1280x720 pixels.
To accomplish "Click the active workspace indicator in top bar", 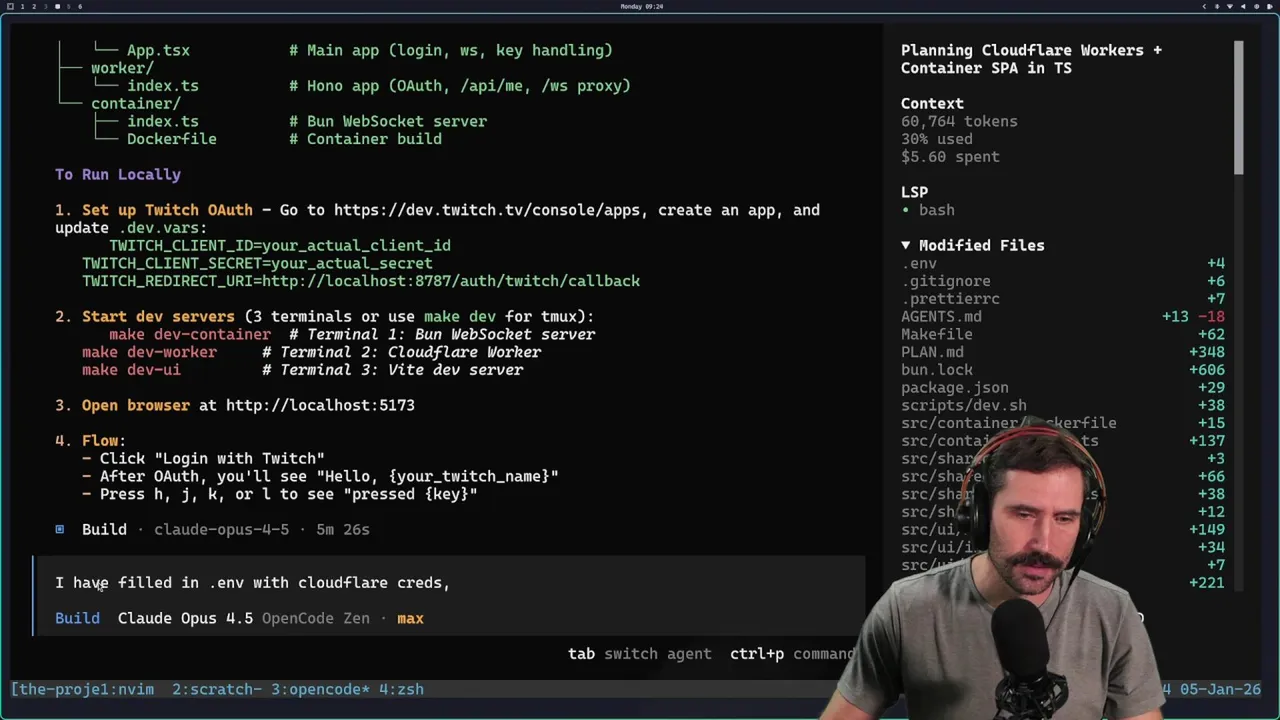I will point(57,6).
